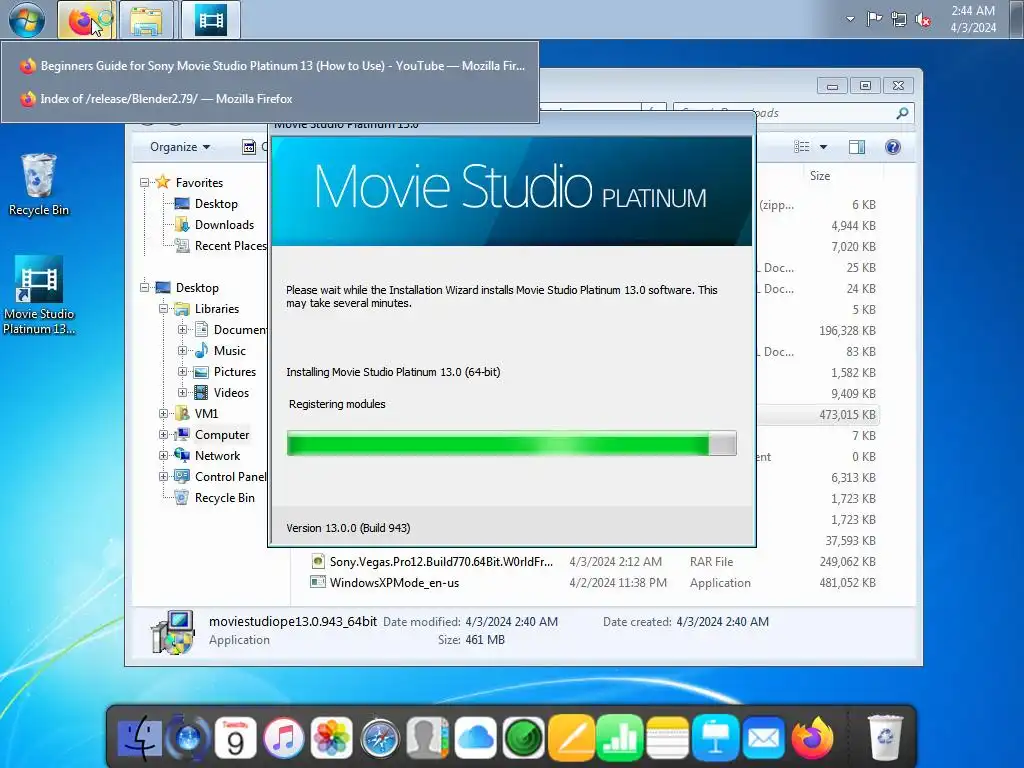Expand the Computer tree node
The height and width of the screenshot is (768, 1024).
(x=163, y=434)
